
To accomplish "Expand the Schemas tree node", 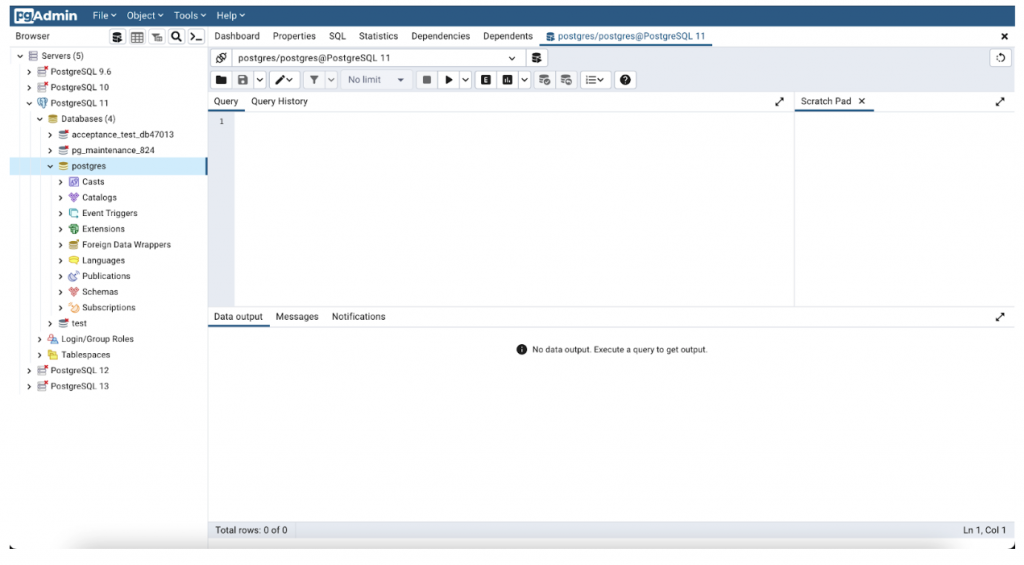I will click(x=61, y=292).
